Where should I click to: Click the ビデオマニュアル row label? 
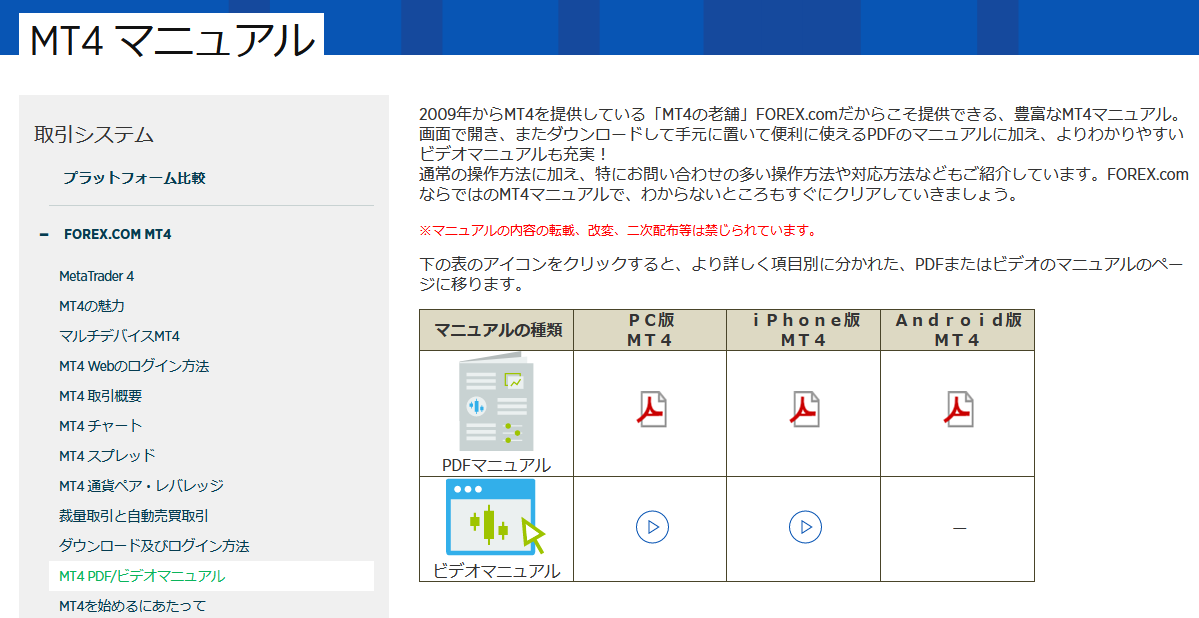coord(496,571)
